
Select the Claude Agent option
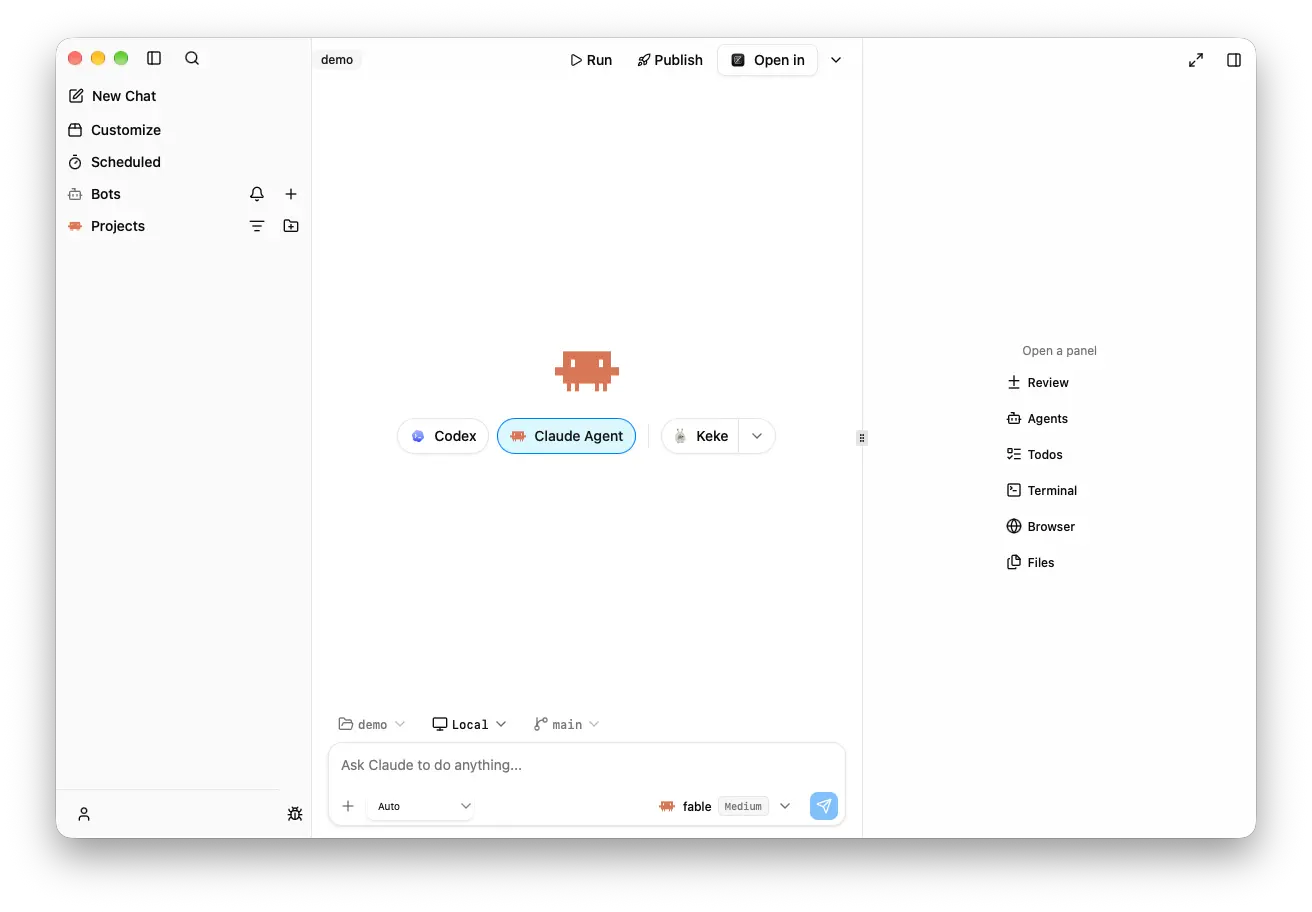pos(566,436)
